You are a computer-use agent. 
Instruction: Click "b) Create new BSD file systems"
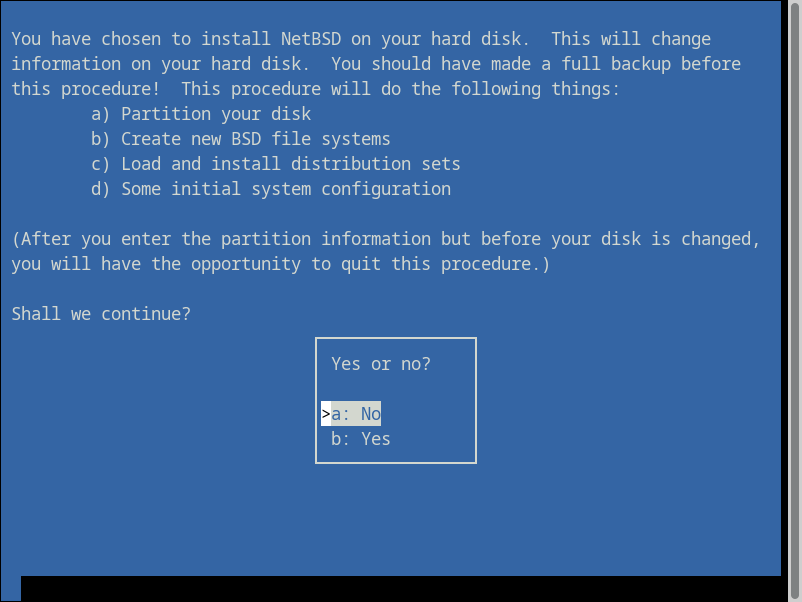(x=241, y=139)
